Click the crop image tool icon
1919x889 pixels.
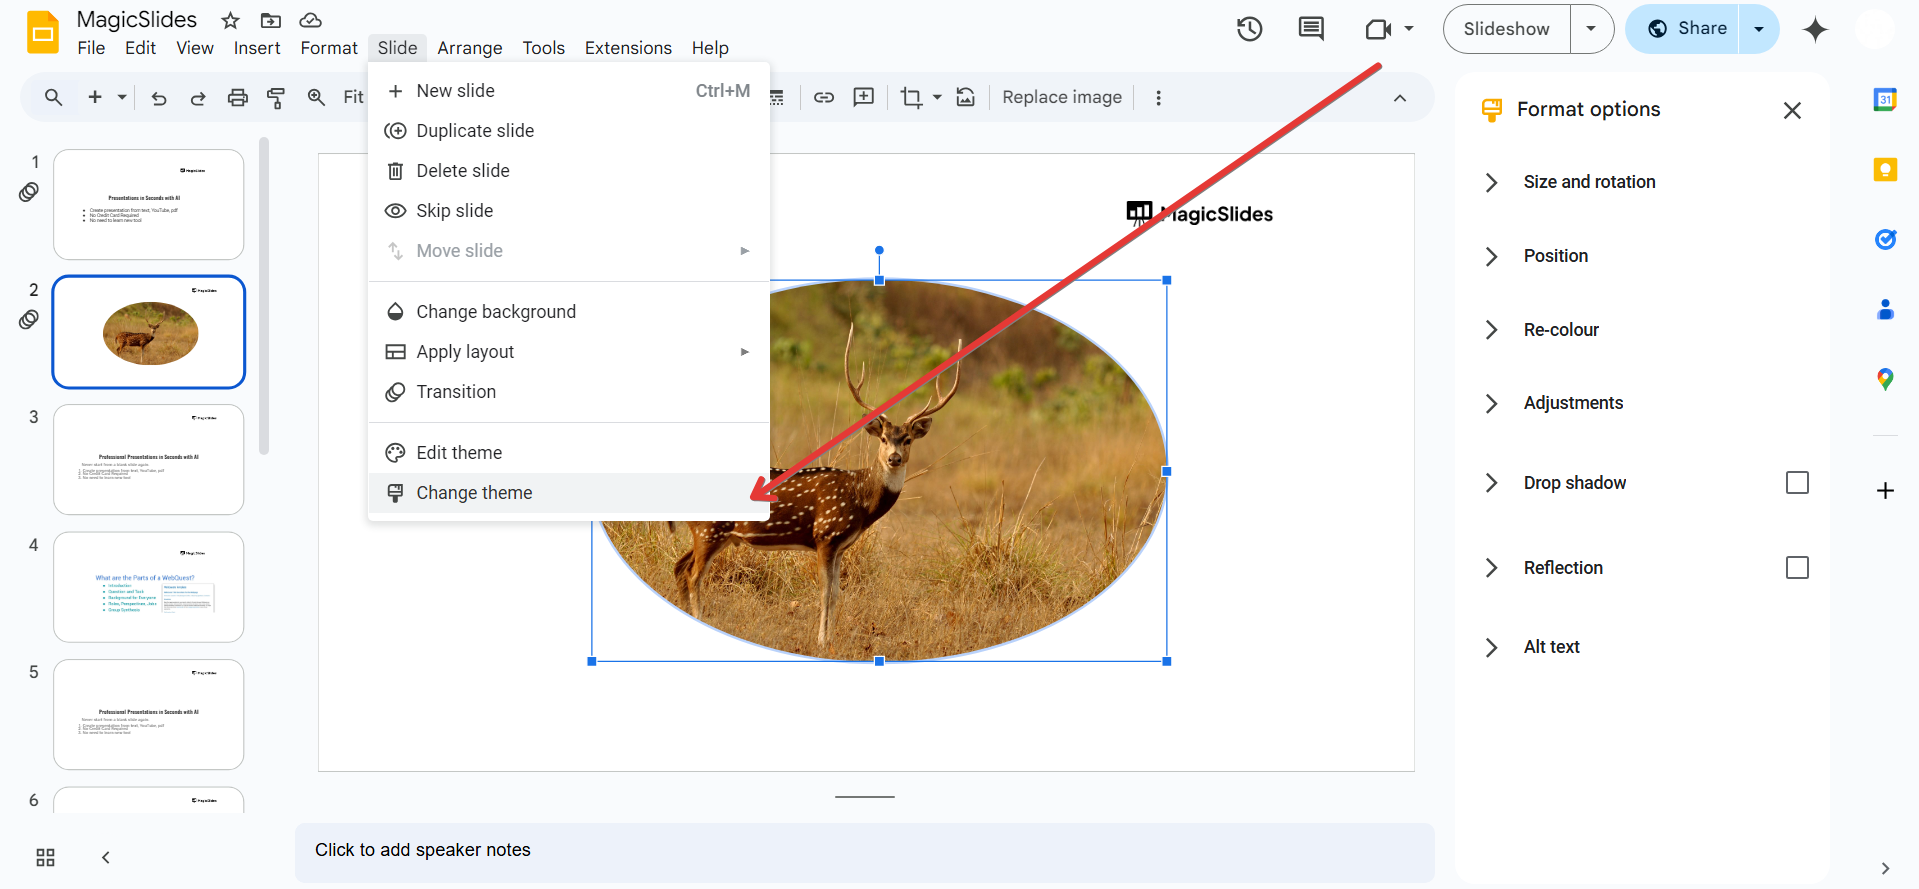point(911,97)
